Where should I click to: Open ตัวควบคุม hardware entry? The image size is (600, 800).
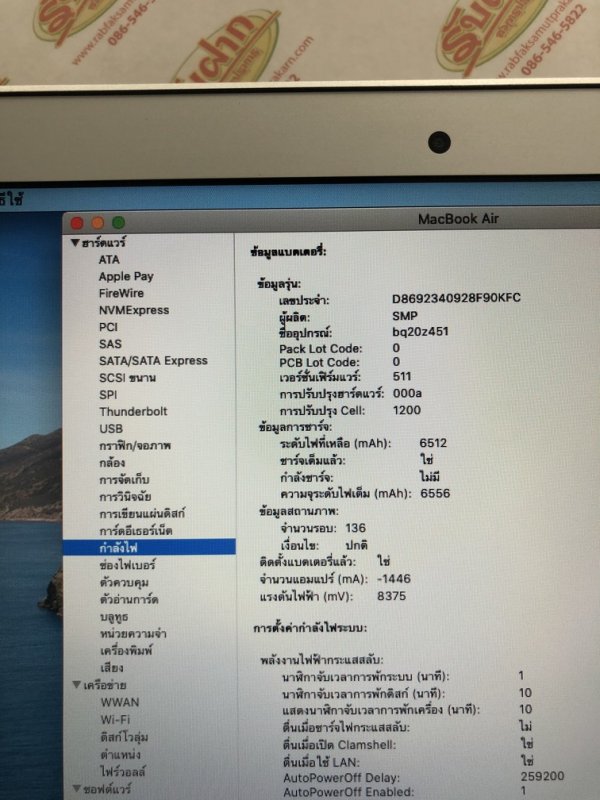click(124, 582)
